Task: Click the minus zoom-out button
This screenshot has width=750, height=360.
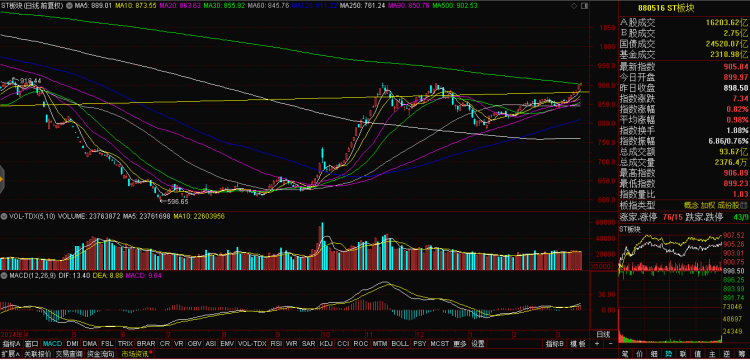Action: coord(610,344)
